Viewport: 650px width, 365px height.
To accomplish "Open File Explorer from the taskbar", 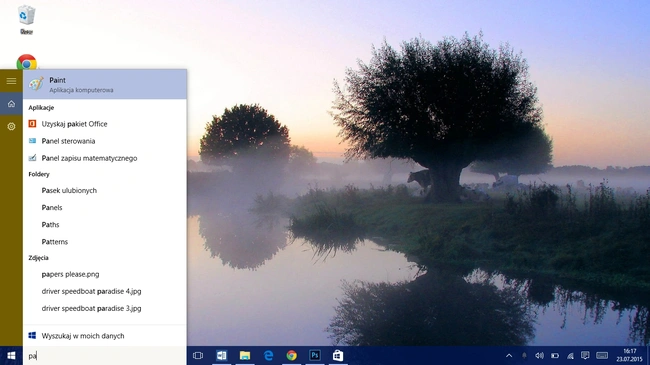I will pos(245,355).
